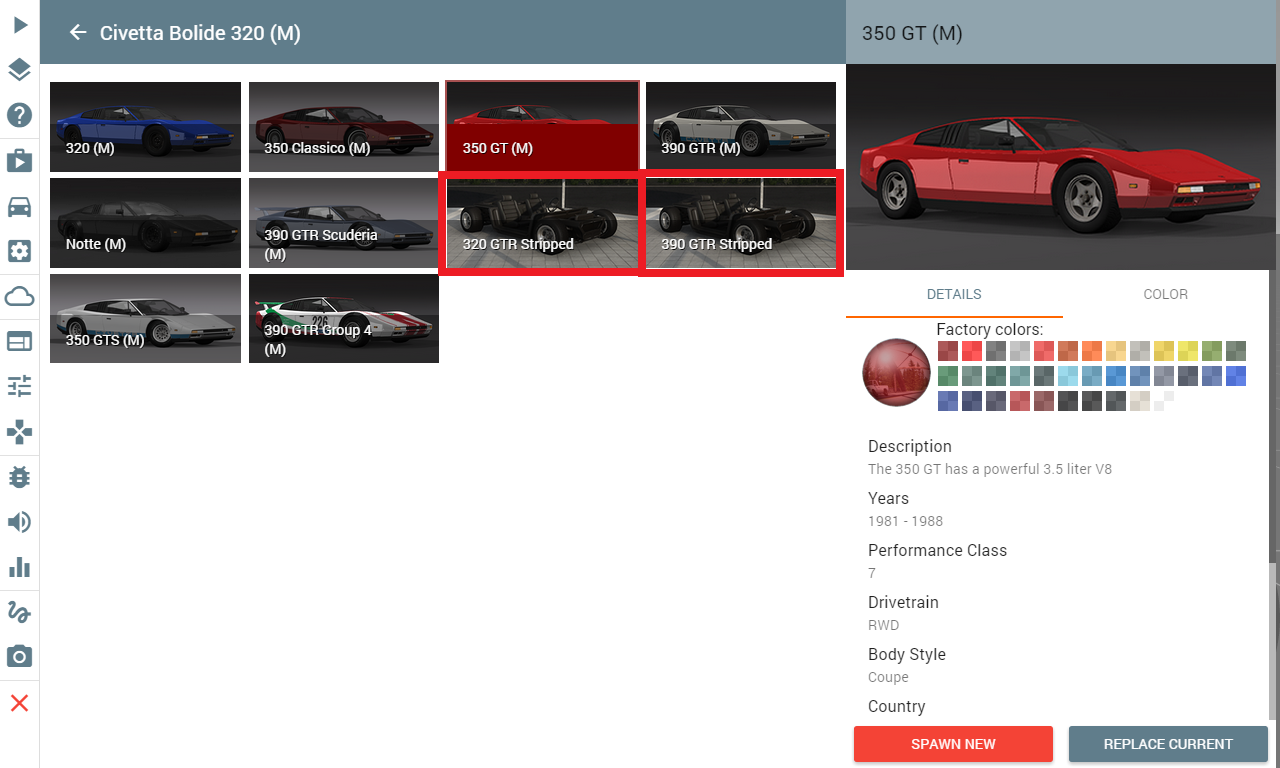This screenshot has height=768, width=1280.
Task: Choose the Notte (M) black car
Action: click(x=145, y=223)
